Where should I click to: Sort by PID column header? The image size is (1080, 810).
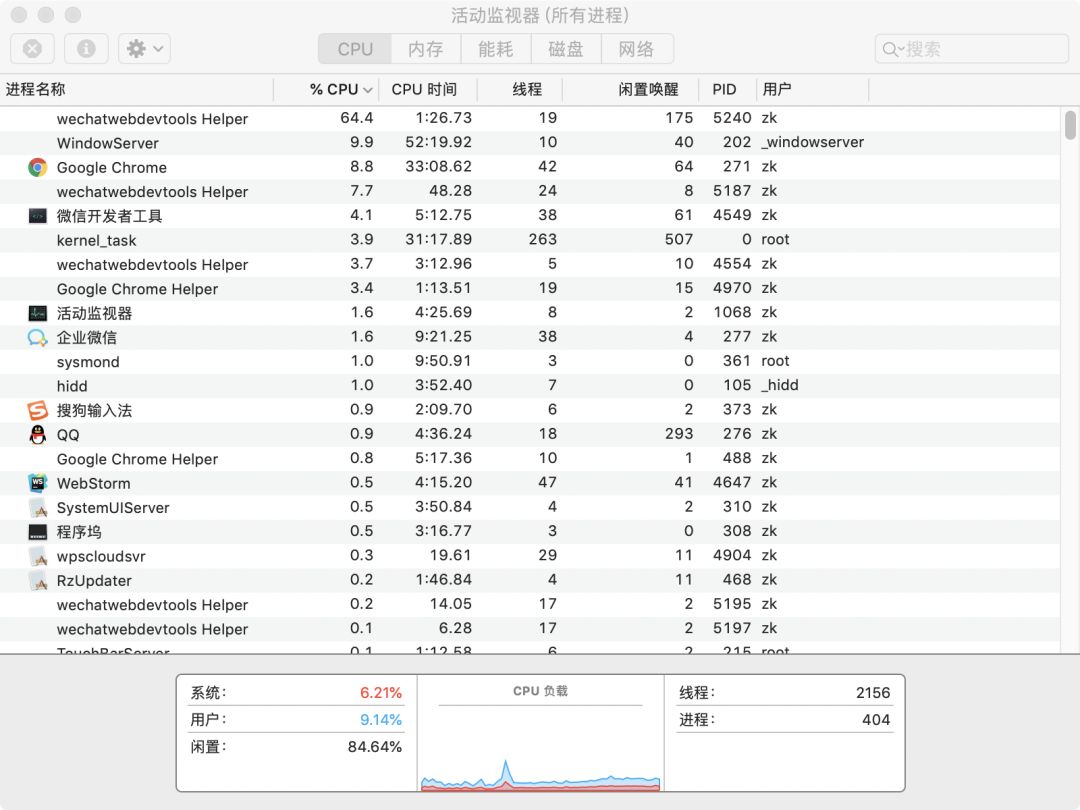click(727, 90)
